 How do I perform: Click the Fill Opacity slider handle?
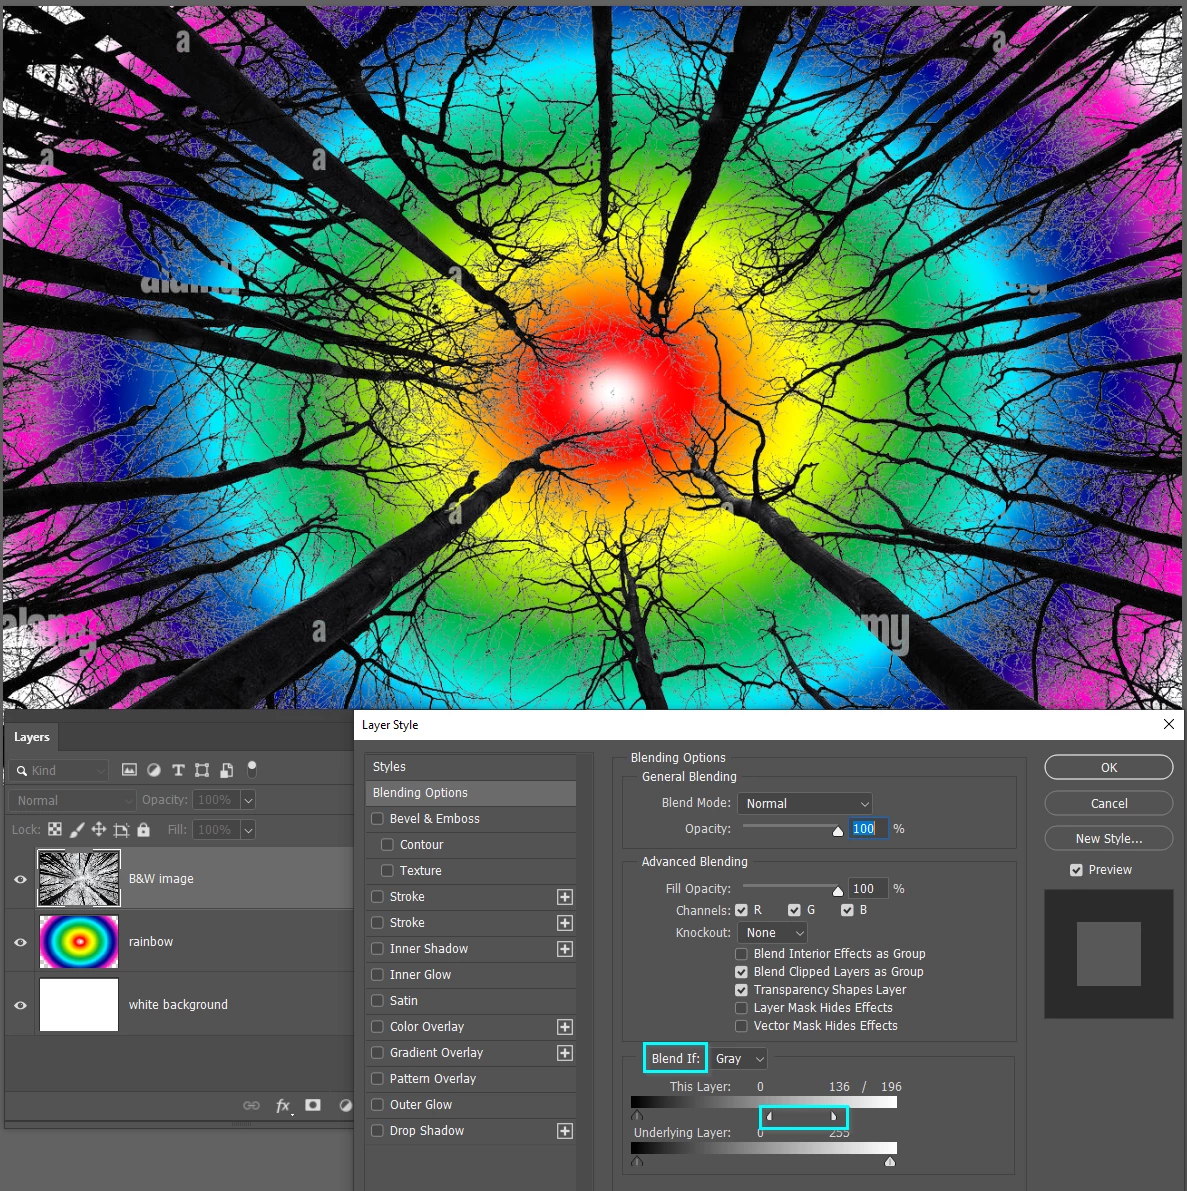[838, 890]
